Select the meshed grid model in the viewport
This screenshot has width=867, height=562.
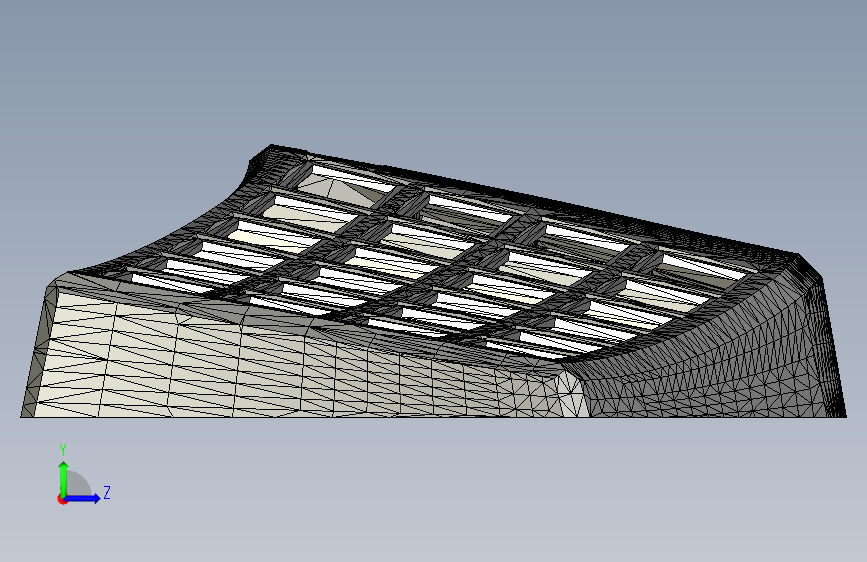pyautogui.click(x=434, y=281)
